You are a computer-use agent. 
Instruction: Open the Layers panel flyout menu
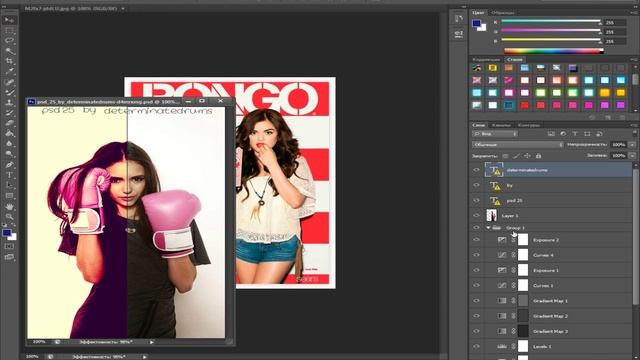pyautogui.click(x=634, y=125)
